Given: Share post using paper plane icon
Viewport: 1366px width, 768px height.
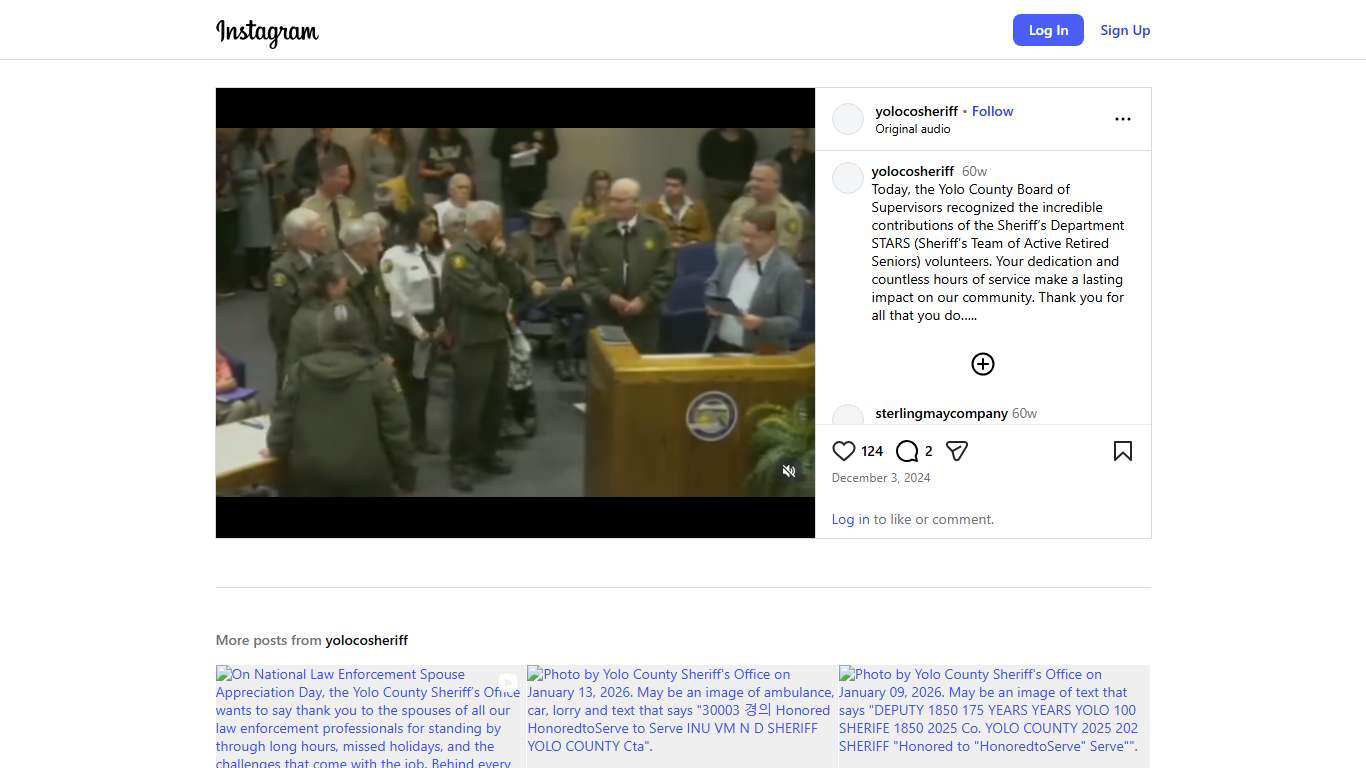Looking at the screenshot, I should [x=957, y=451].
